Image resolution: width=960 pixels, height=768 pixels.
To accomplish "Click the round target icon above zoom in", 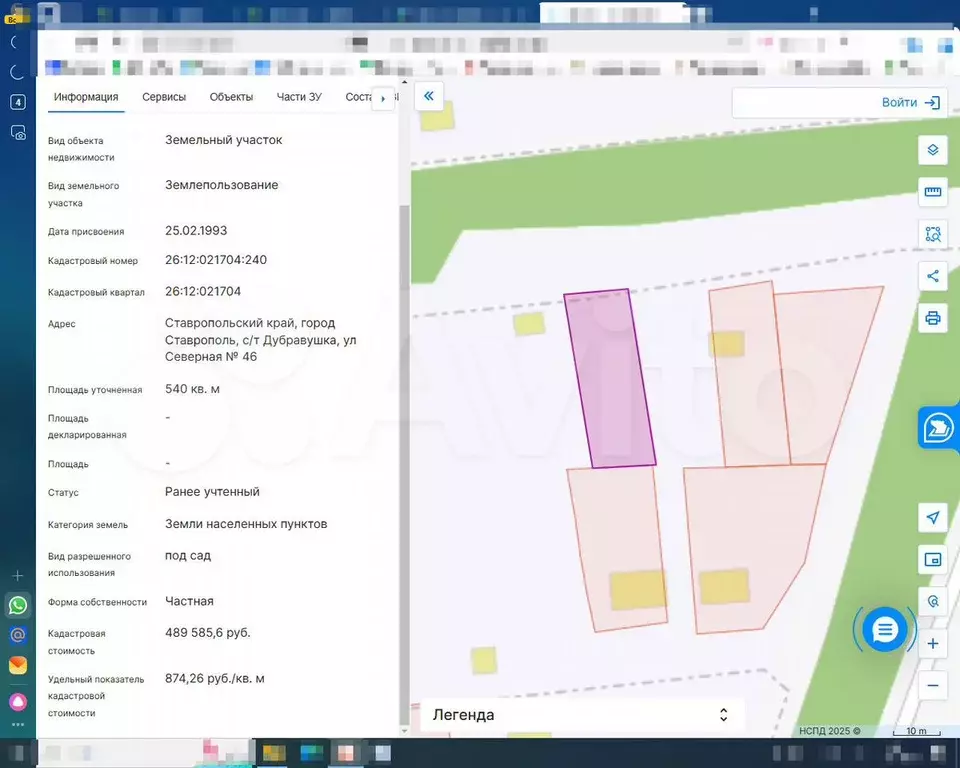I will pyautogui.click(x=932, y=601).
